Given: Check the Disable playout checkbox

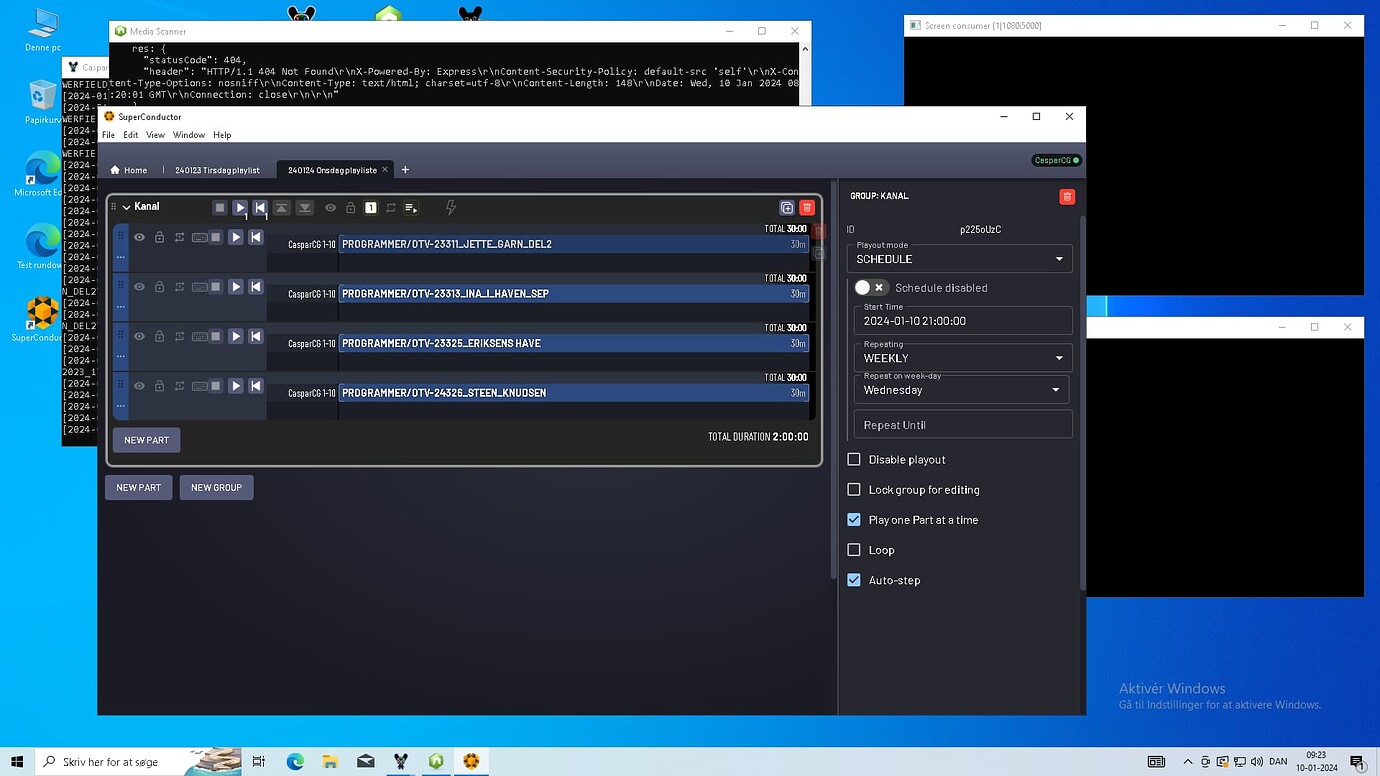Looking at the screenshot, I should pos(854,460).
